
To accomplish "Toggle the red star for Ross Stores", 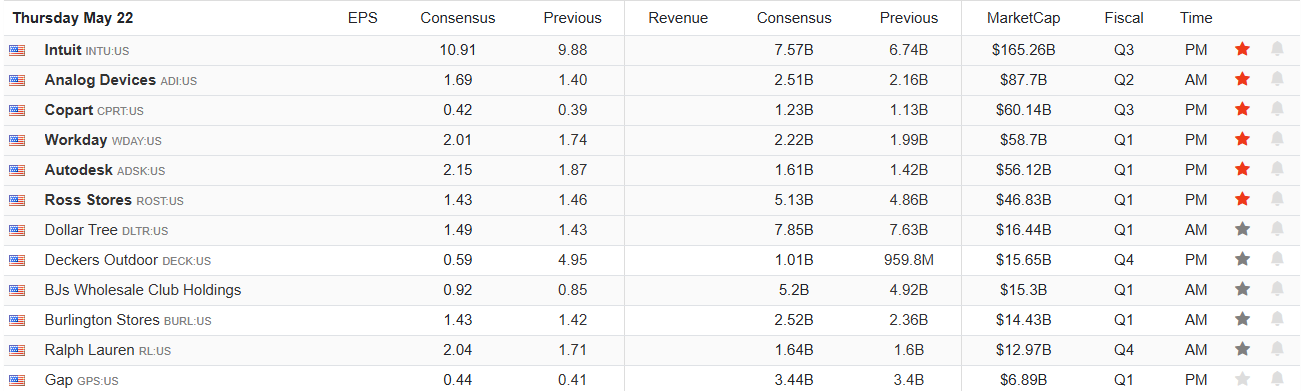I will click(x=1242, y=199).
